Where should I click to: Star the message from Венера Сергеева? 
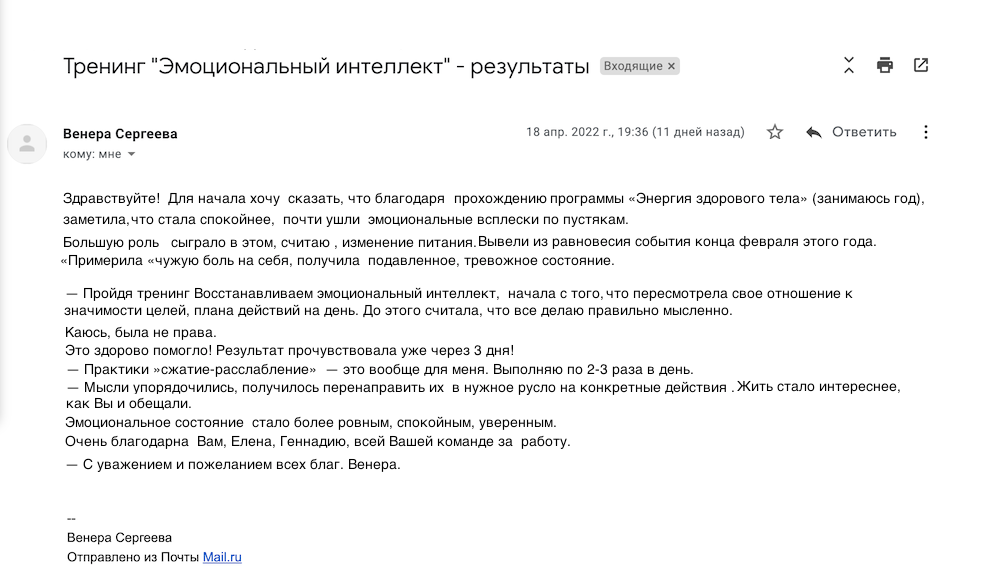(774, 132)
